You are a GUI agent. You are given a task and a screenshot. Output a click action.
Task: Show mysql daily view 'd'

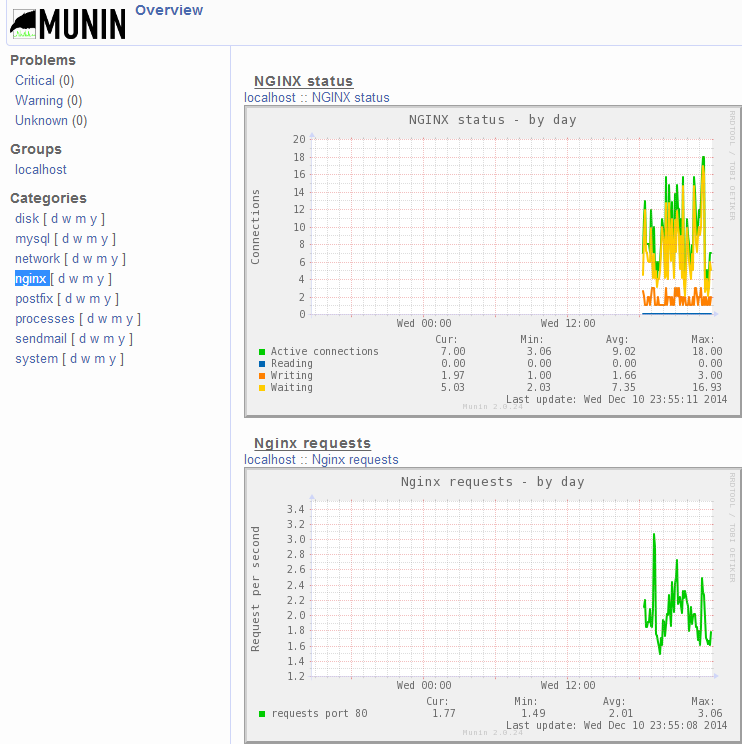click(x=65, y=238)
